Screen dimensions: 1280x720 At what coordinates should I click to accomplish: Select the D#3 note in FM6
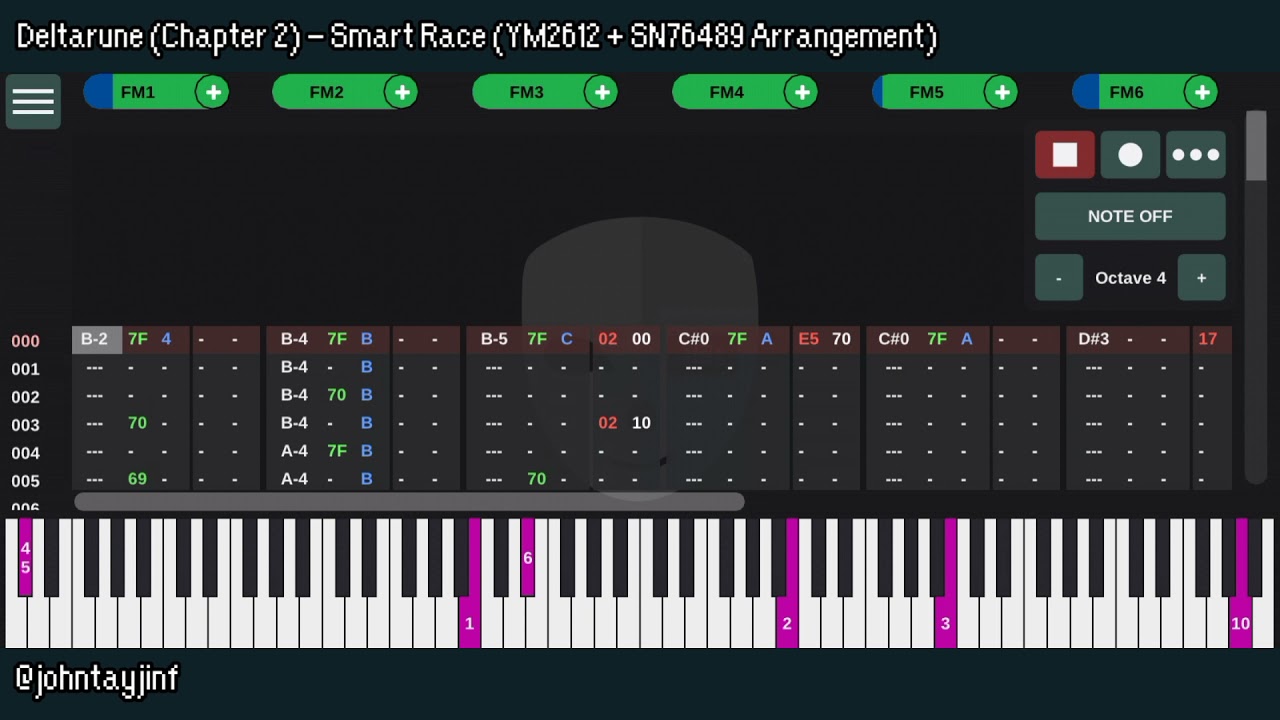point(1094,339)
